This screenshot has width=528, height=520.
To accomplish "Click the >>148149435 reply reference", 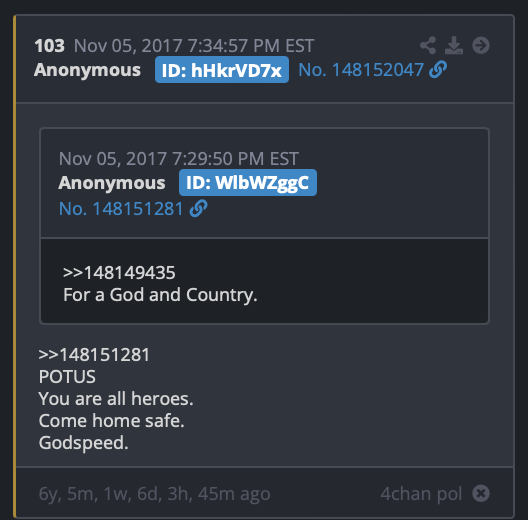I will click(119, 272).
